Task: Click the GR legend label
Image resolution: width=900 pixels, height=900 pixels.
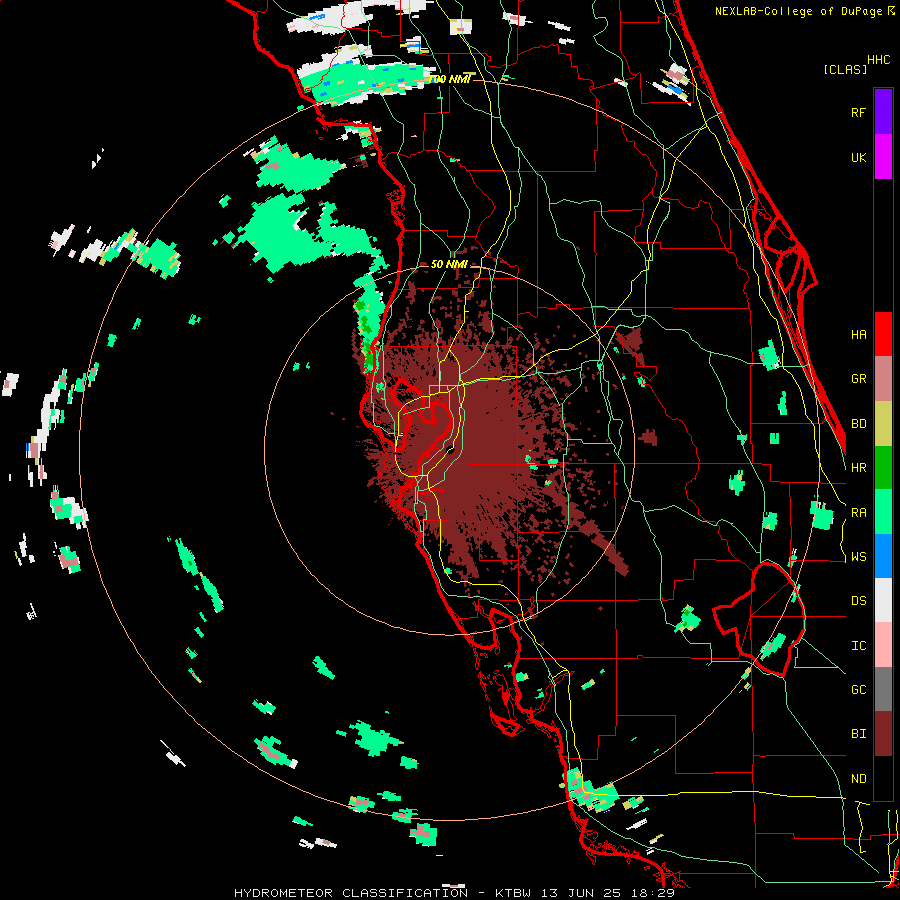Action: point(858,379)
